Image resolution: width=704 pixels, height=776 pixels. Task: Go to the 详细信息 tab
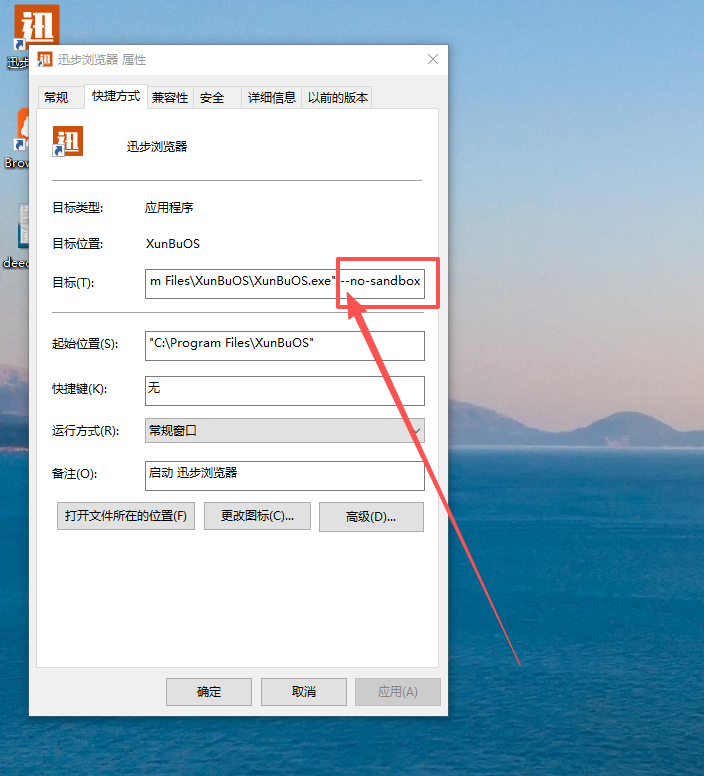[x=272, y=97]
